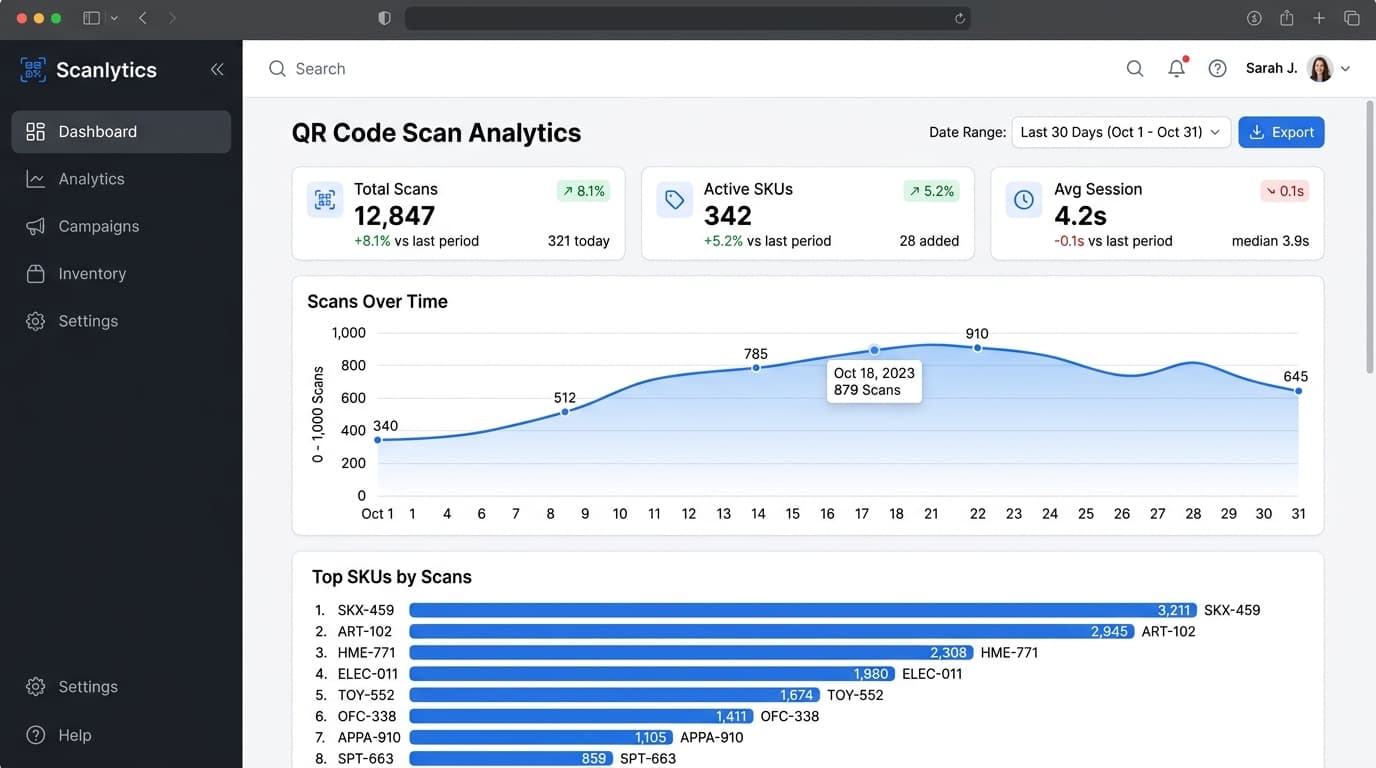Screen dimensions: 1376x768
Task: Click the 645 data point on chart
Action: (1298, 391)
